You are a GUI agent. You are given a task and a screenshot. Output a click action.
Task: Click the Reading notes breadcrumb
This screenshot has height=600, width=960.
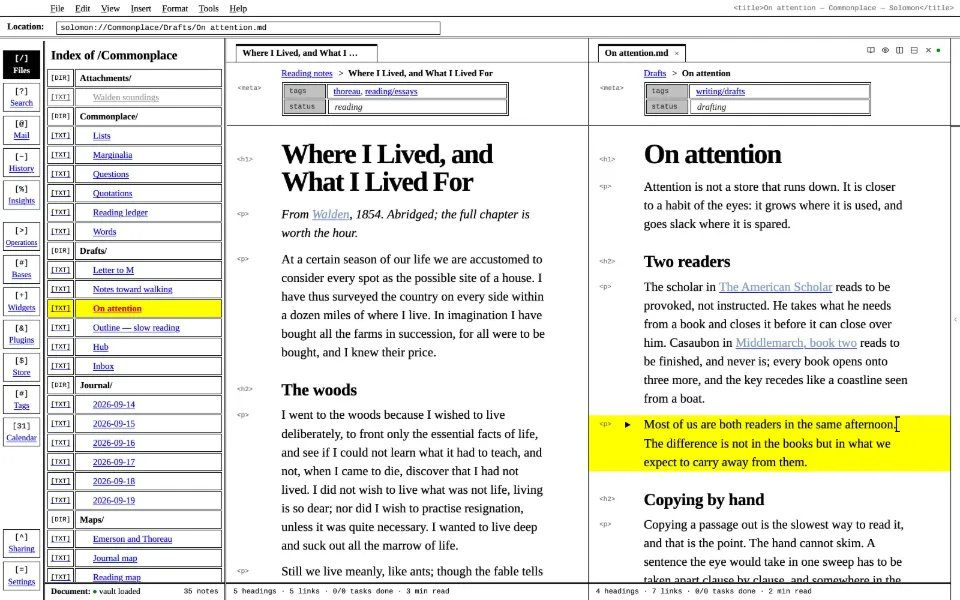[307, 73]
